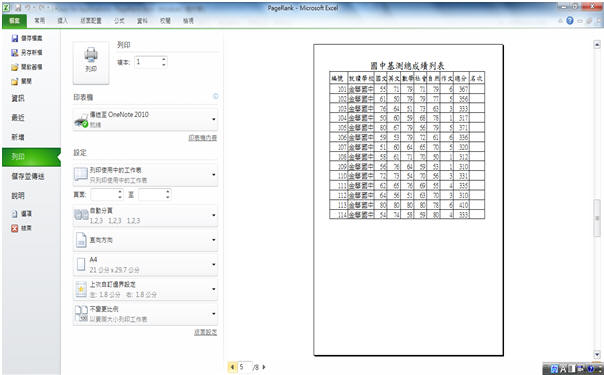Click the 選項 options icon in sidebar
The width and height of the screenshot is (604, 375).
15,214
